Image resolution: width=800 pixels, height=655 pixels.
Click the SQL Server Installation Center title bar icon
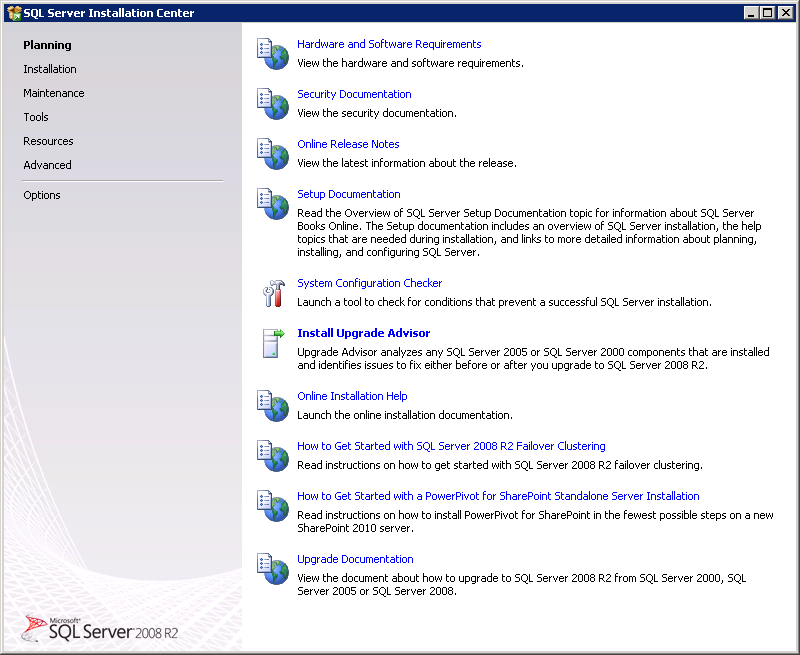(x=14, y=13)
